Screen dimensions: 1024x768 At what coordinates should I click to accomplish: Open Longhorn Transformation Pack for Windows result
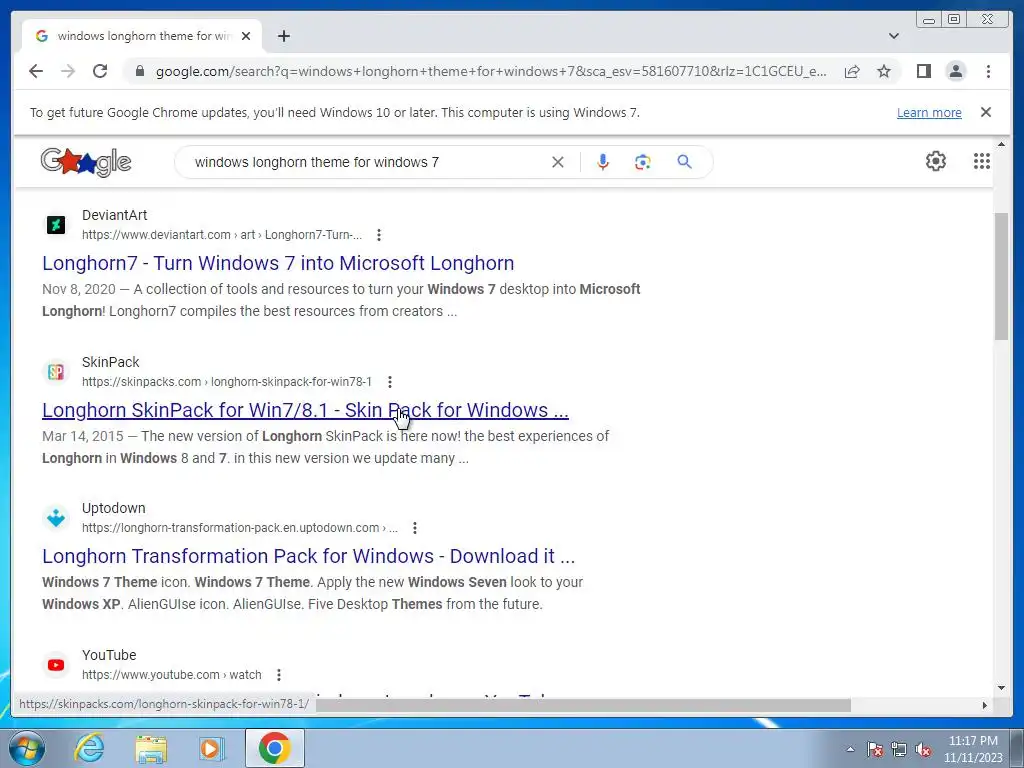click(308, 556)
